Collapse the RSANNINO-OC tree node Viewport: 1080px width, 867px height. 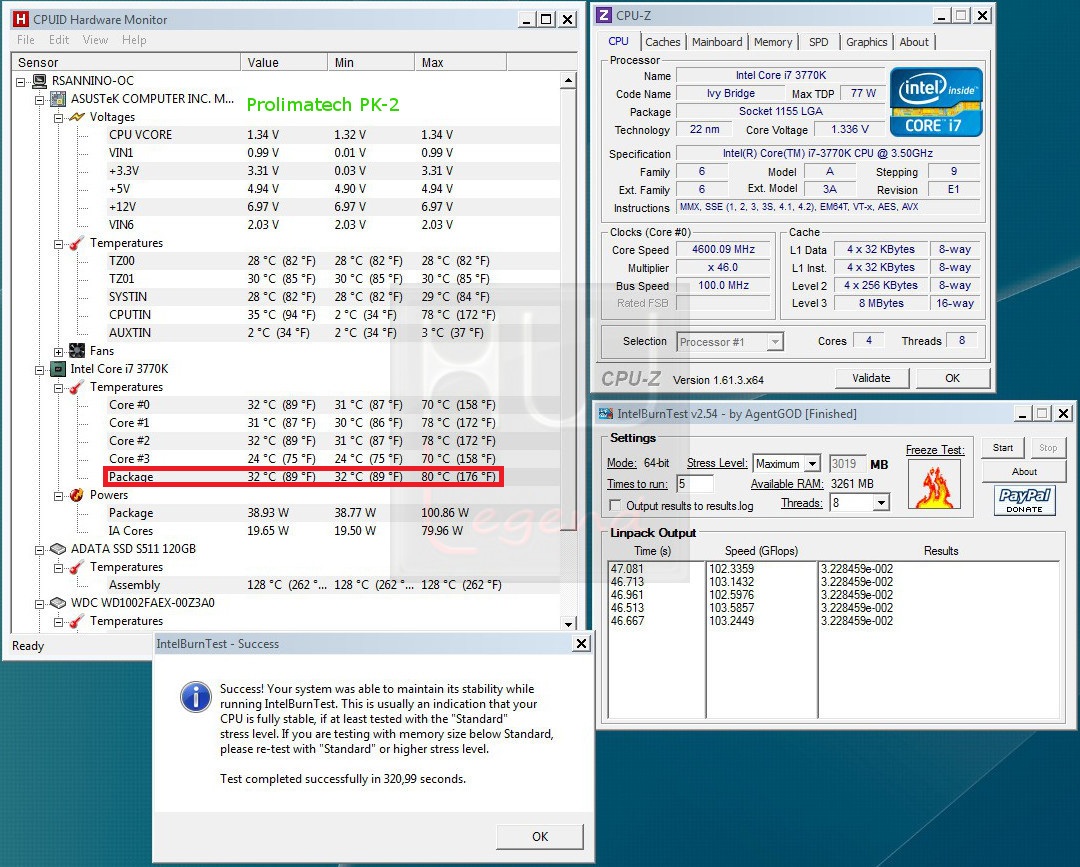pyautogui.click(x=21, y=82)
